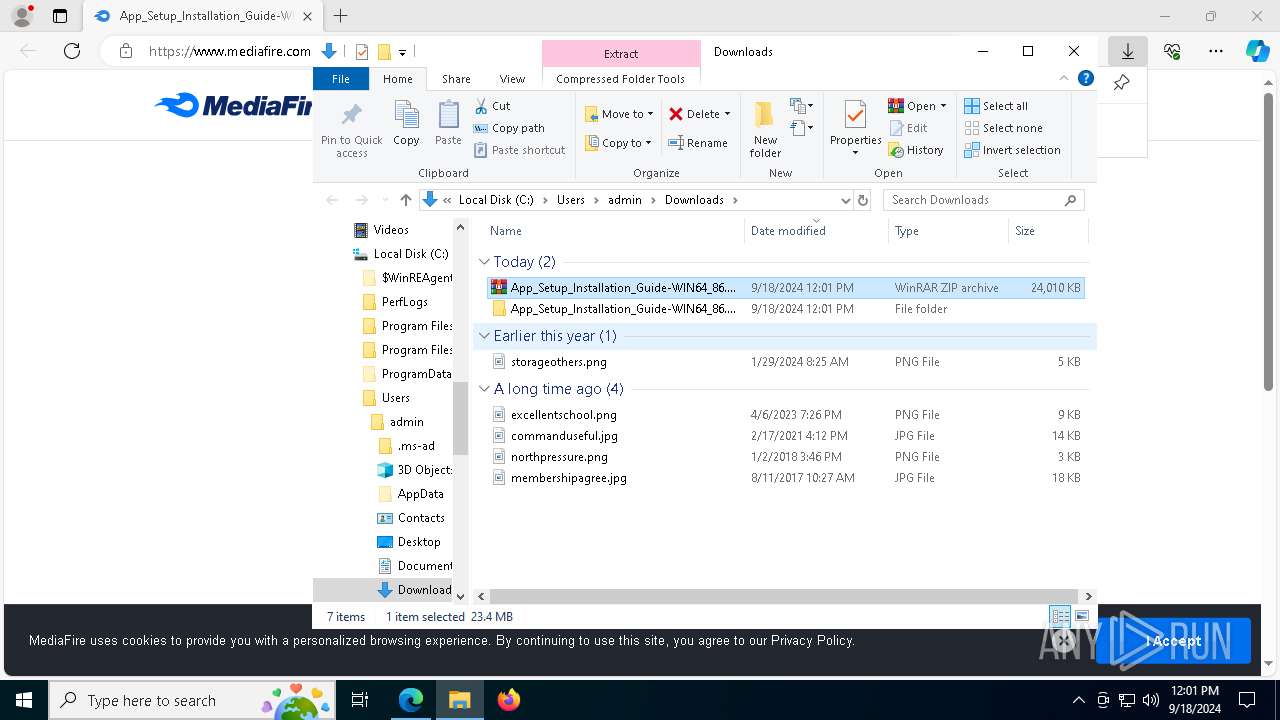Screen dimensions: 1280x720
Task: Expand the Delete dropdown arrow
Action: click(x=727, y=114)
